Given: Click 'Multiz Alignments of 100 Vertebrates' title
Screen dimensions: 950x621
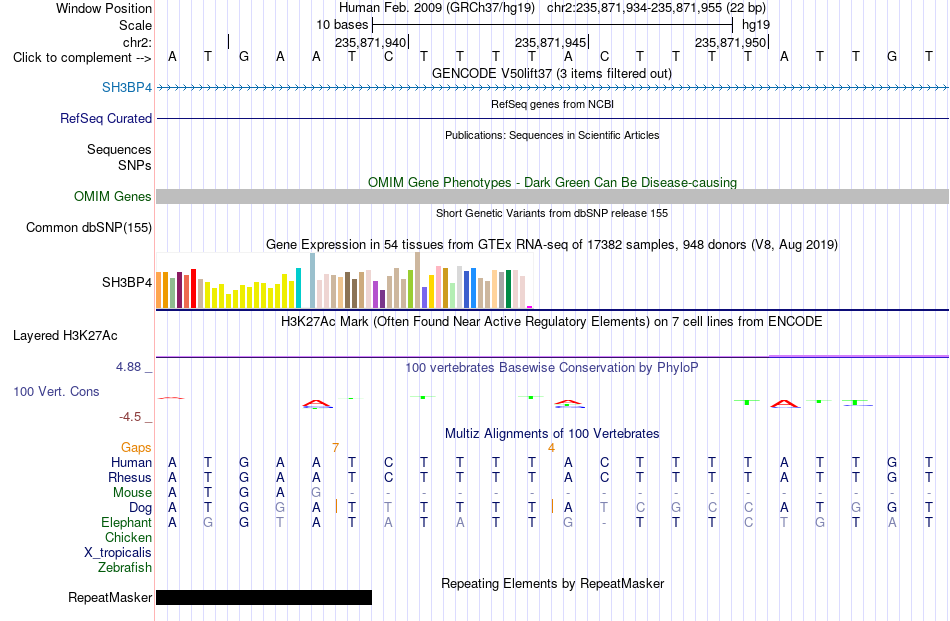Looking at the screenshot, I should click(x=552, y=434).
